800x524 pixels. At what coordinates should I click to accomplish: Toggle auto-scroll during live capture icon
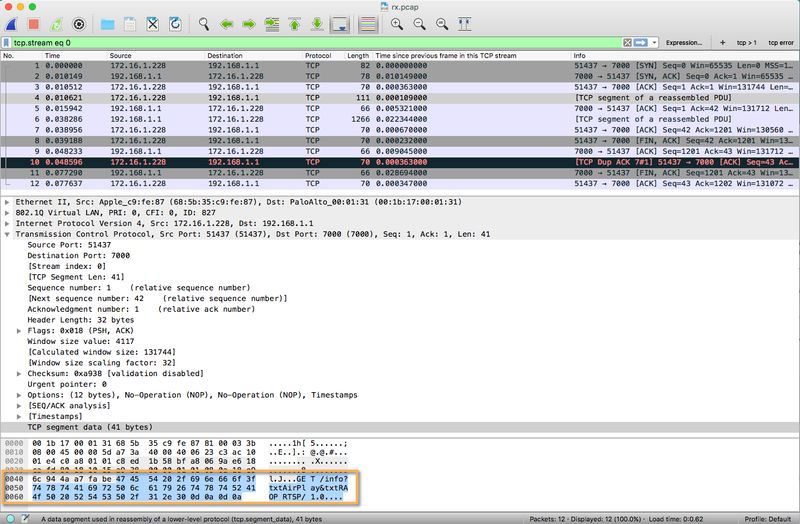coord(340,22)
